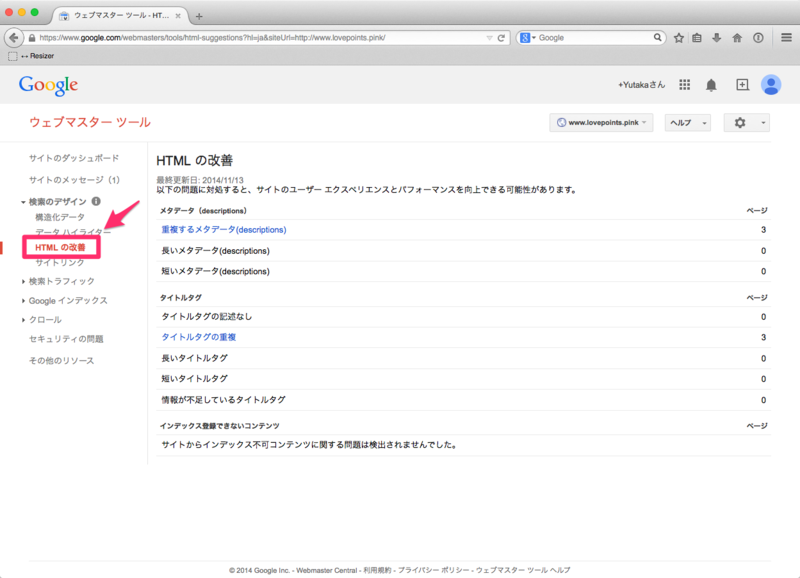Click the 最終更新日: 2014/11/13 text
Screen dimensions: 800x578
(200, 180)
